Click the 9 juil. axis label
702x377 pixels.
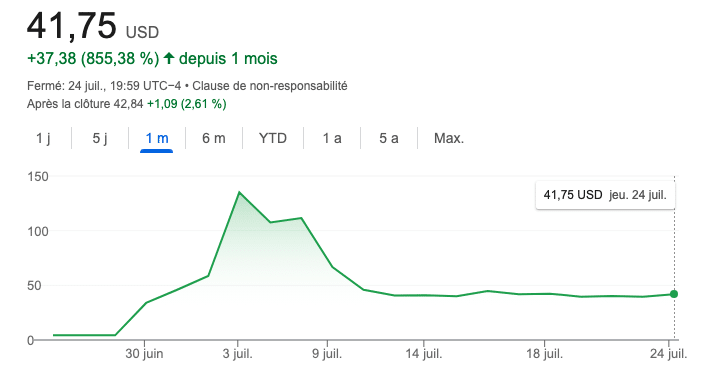327,354
